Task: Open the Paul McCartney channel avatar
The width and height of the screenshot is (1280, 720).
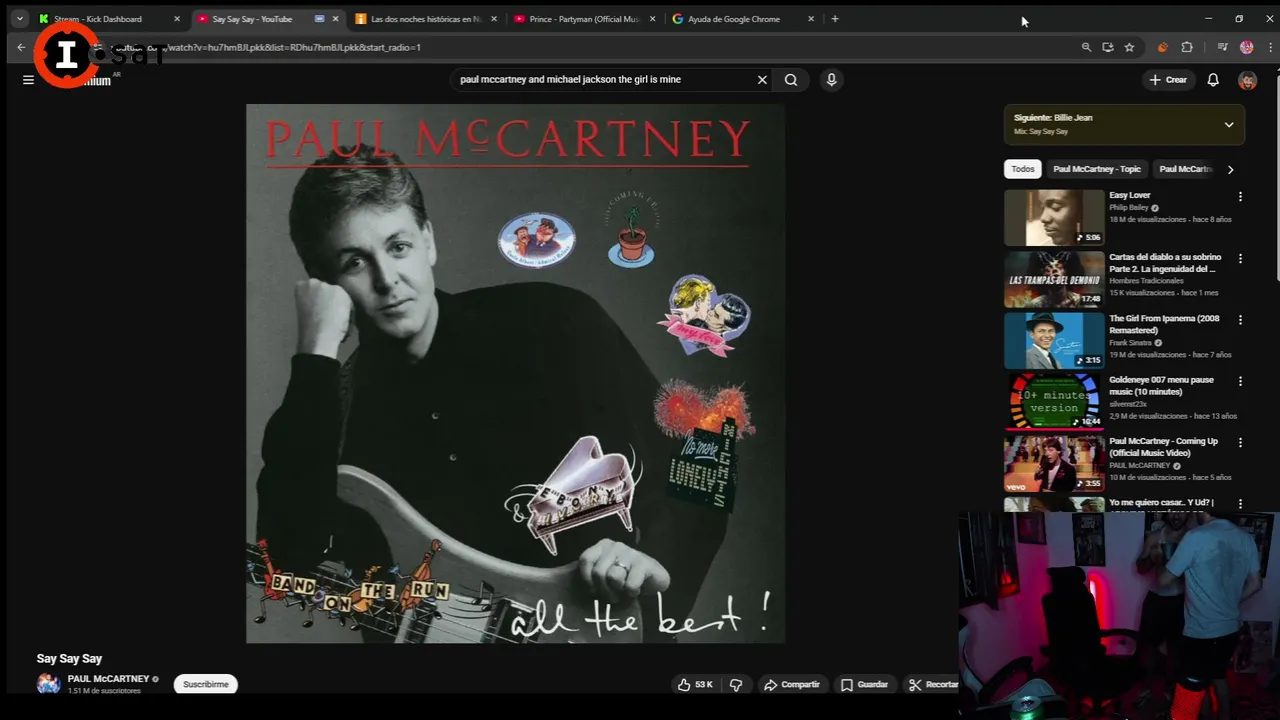Action: pyautogui.click(x=48, y=684)
